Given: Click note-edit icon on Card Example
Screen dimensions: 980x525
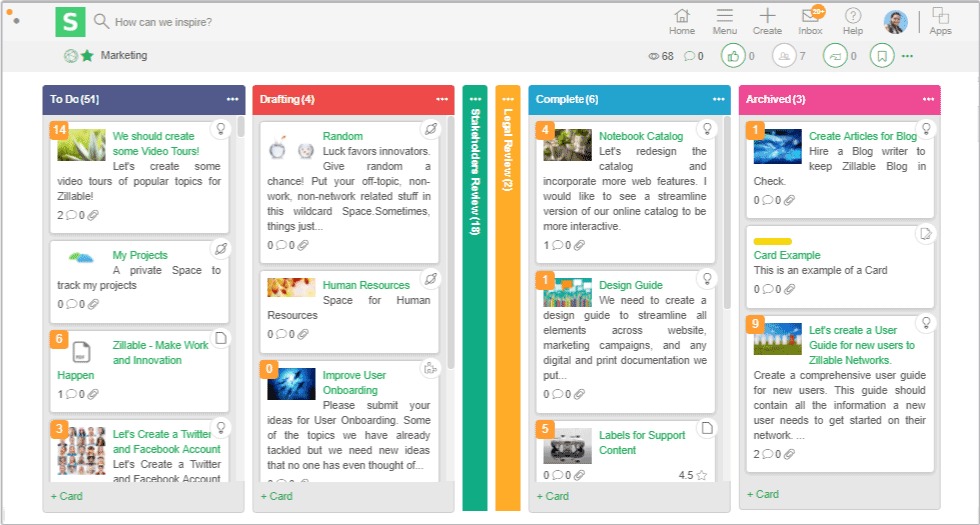Looking at the screenshot, I should coord(926,234).
